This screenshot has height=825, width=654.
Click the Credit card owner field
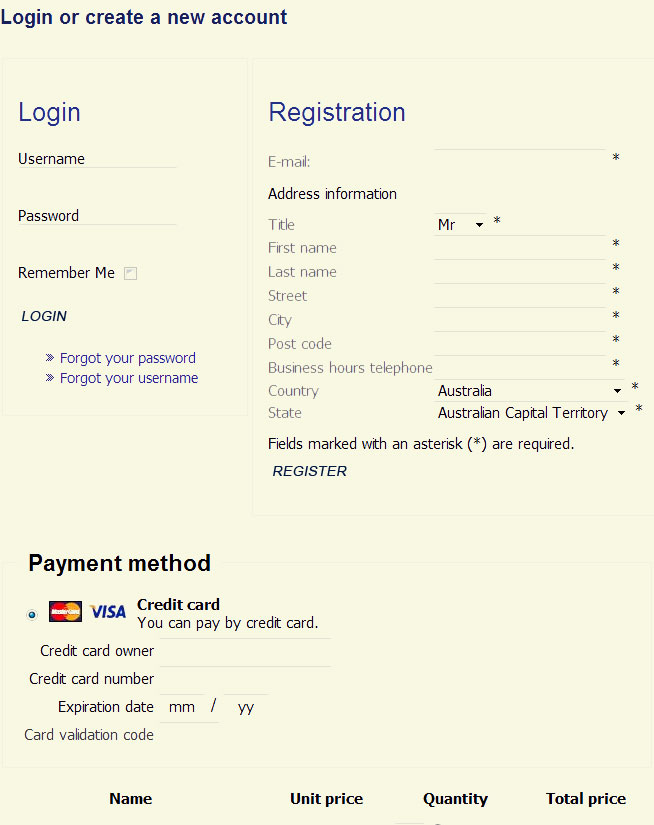click(245, 650)
